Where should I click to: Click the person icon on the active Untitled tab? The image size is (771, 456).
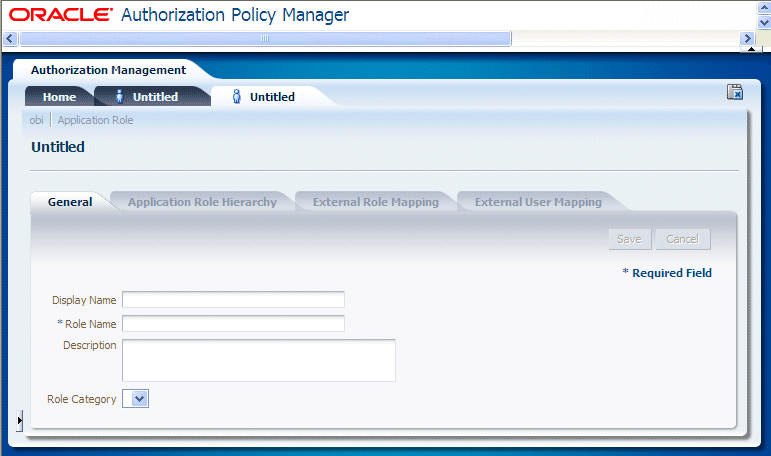(x=237, y=96)
